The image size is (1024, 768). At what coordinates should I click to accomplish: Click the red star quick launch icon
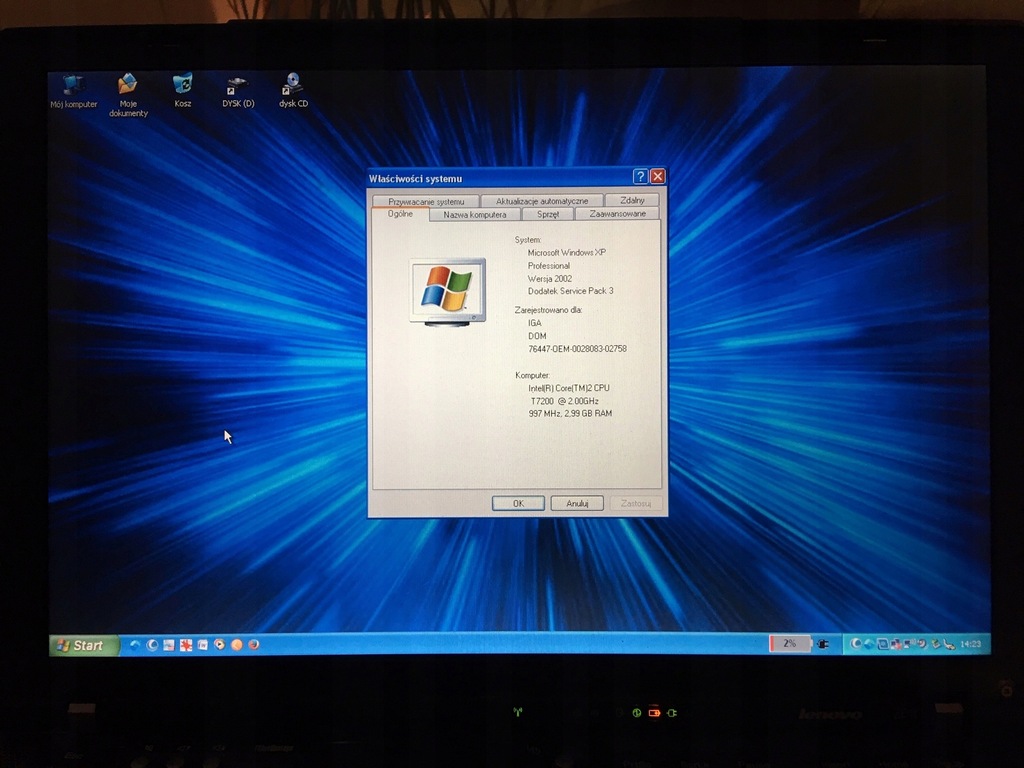186,645
